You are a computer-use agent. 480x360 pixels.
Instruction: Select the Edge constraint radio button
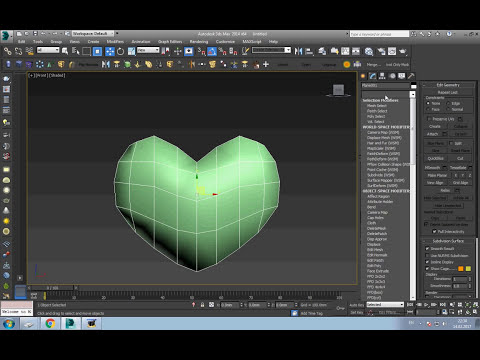(448, 103)
